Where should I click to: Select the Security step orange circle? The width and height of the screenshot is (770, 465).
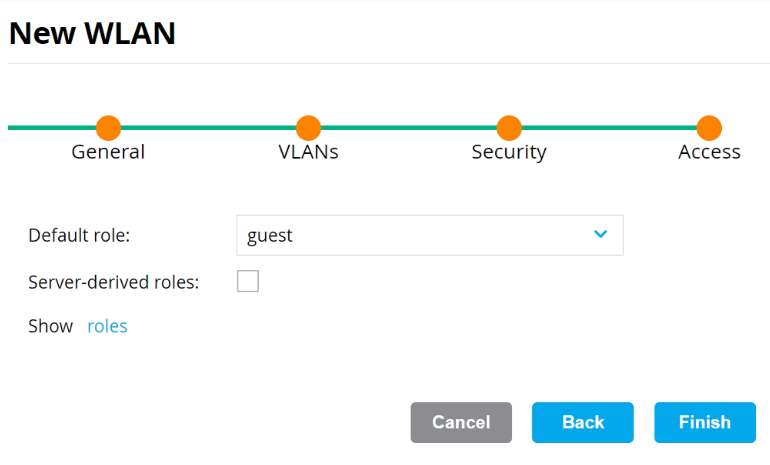(509, 128)
